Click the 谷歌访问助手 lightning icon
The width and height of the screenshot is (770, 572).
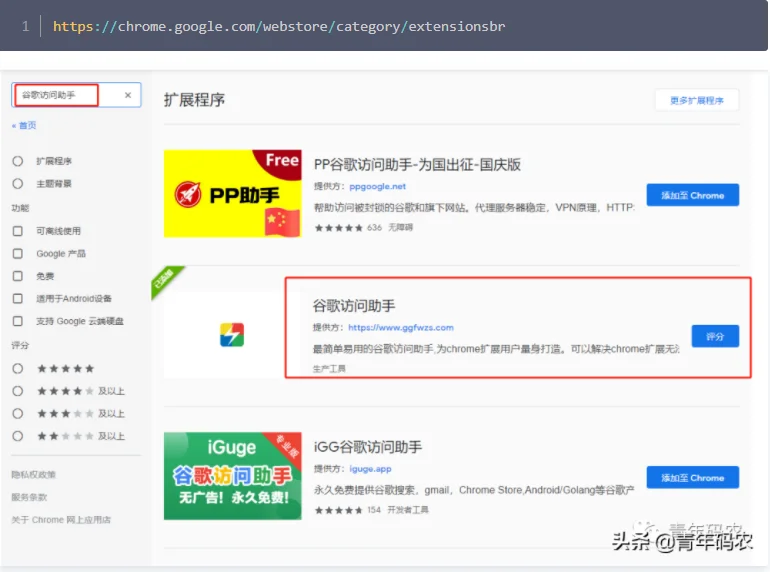(x=232, y=335)
